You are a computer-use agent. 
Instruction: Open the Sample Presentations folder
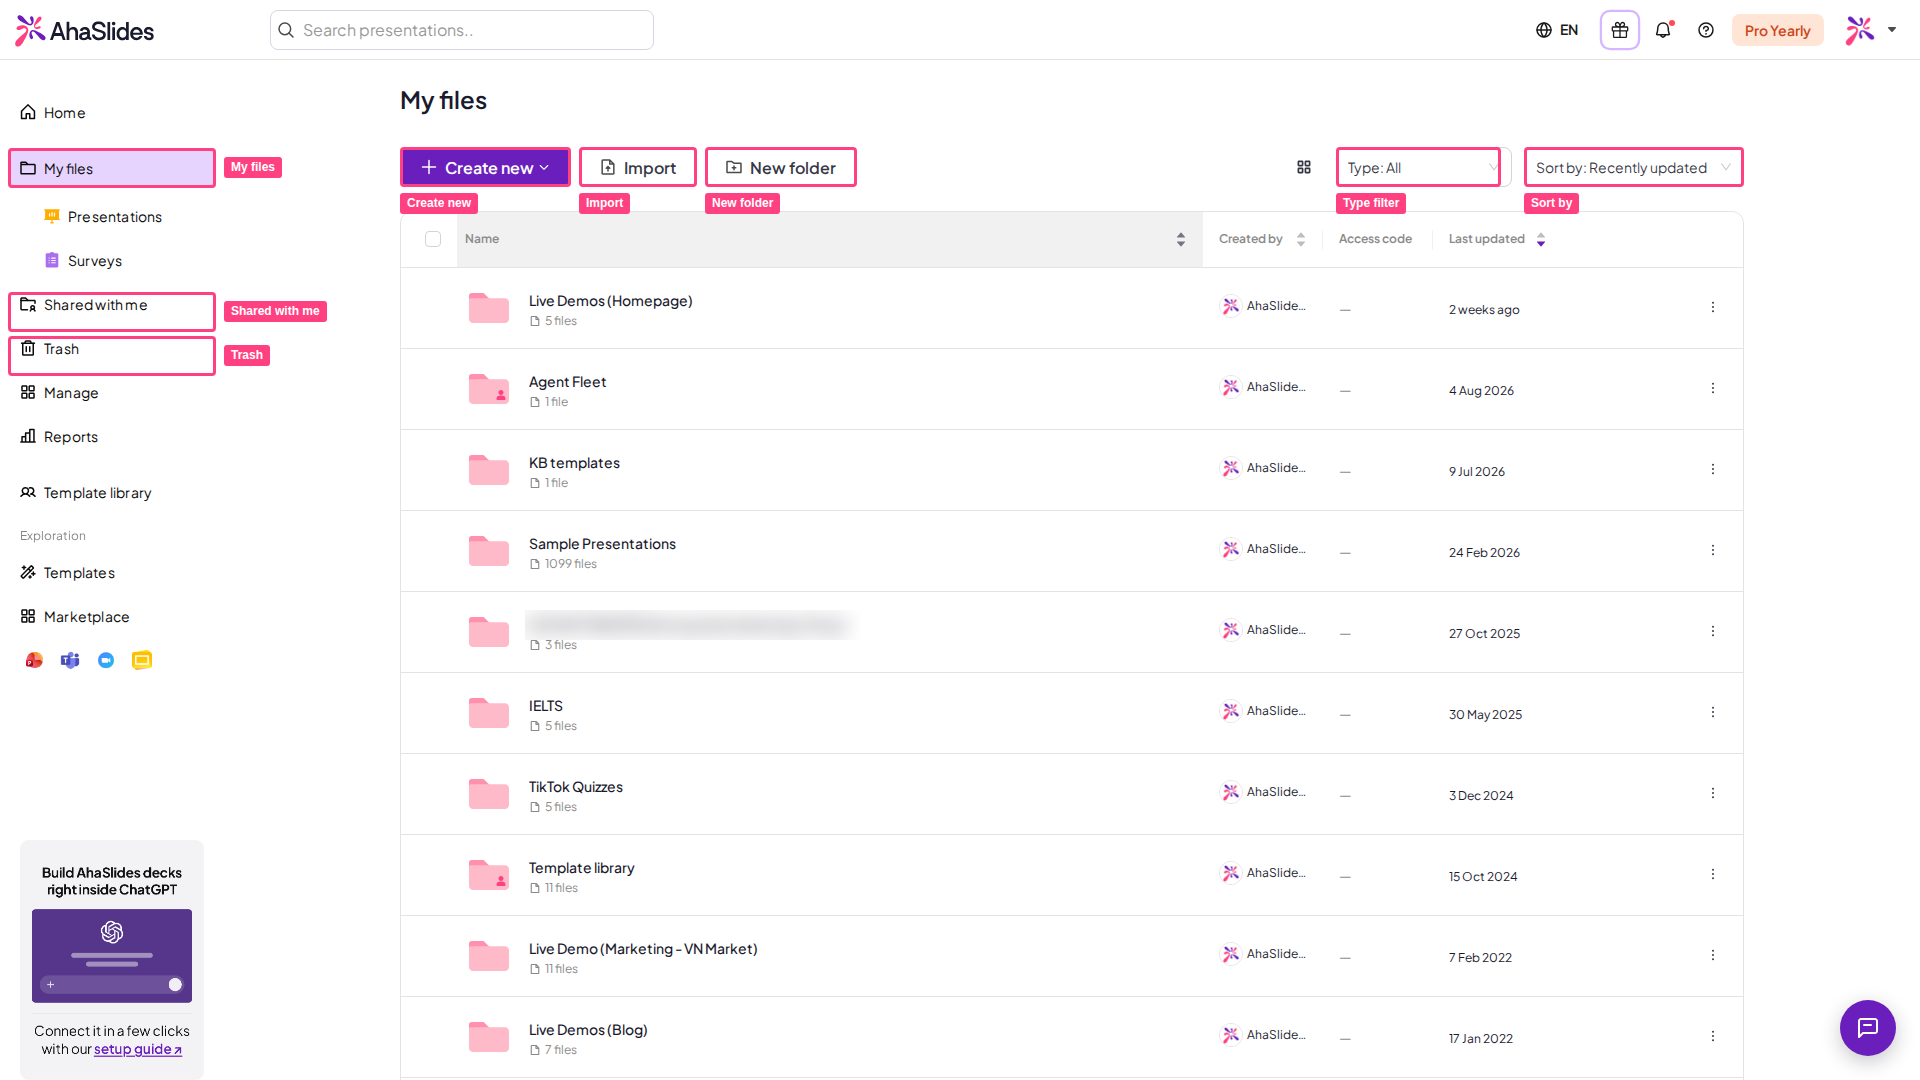coord(602,544)
